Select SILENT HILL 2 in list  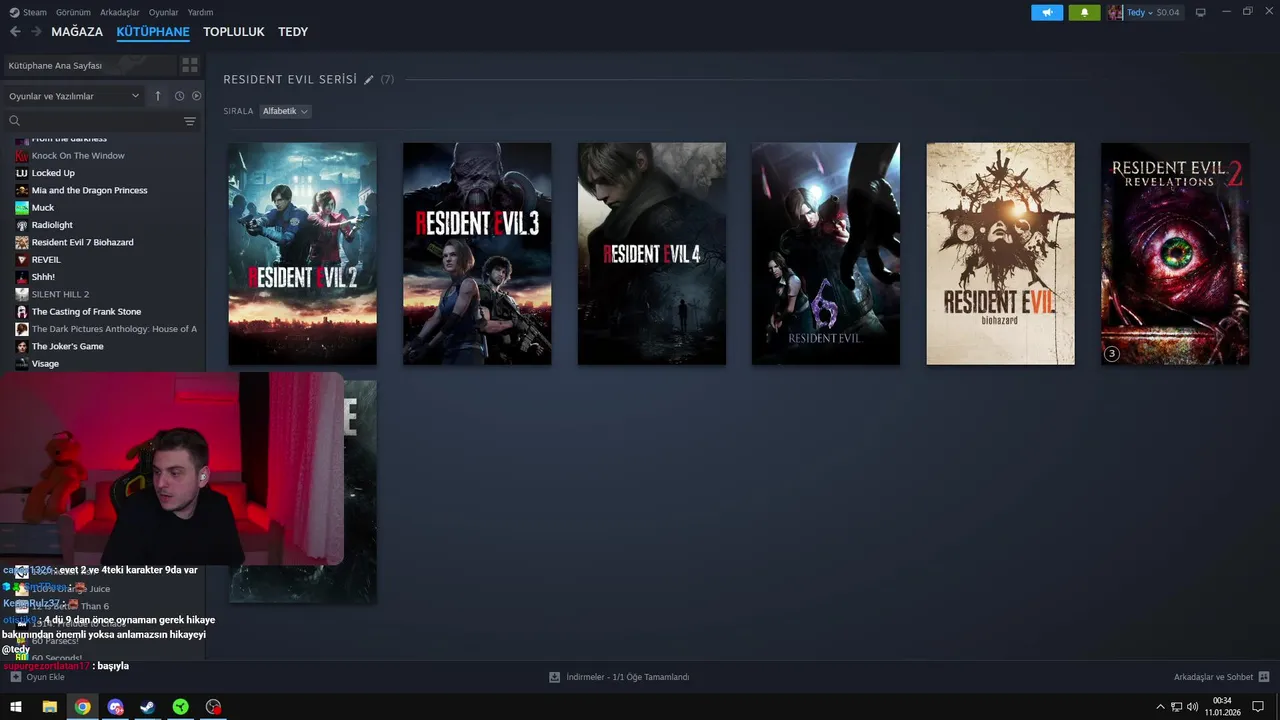(60, 294)
